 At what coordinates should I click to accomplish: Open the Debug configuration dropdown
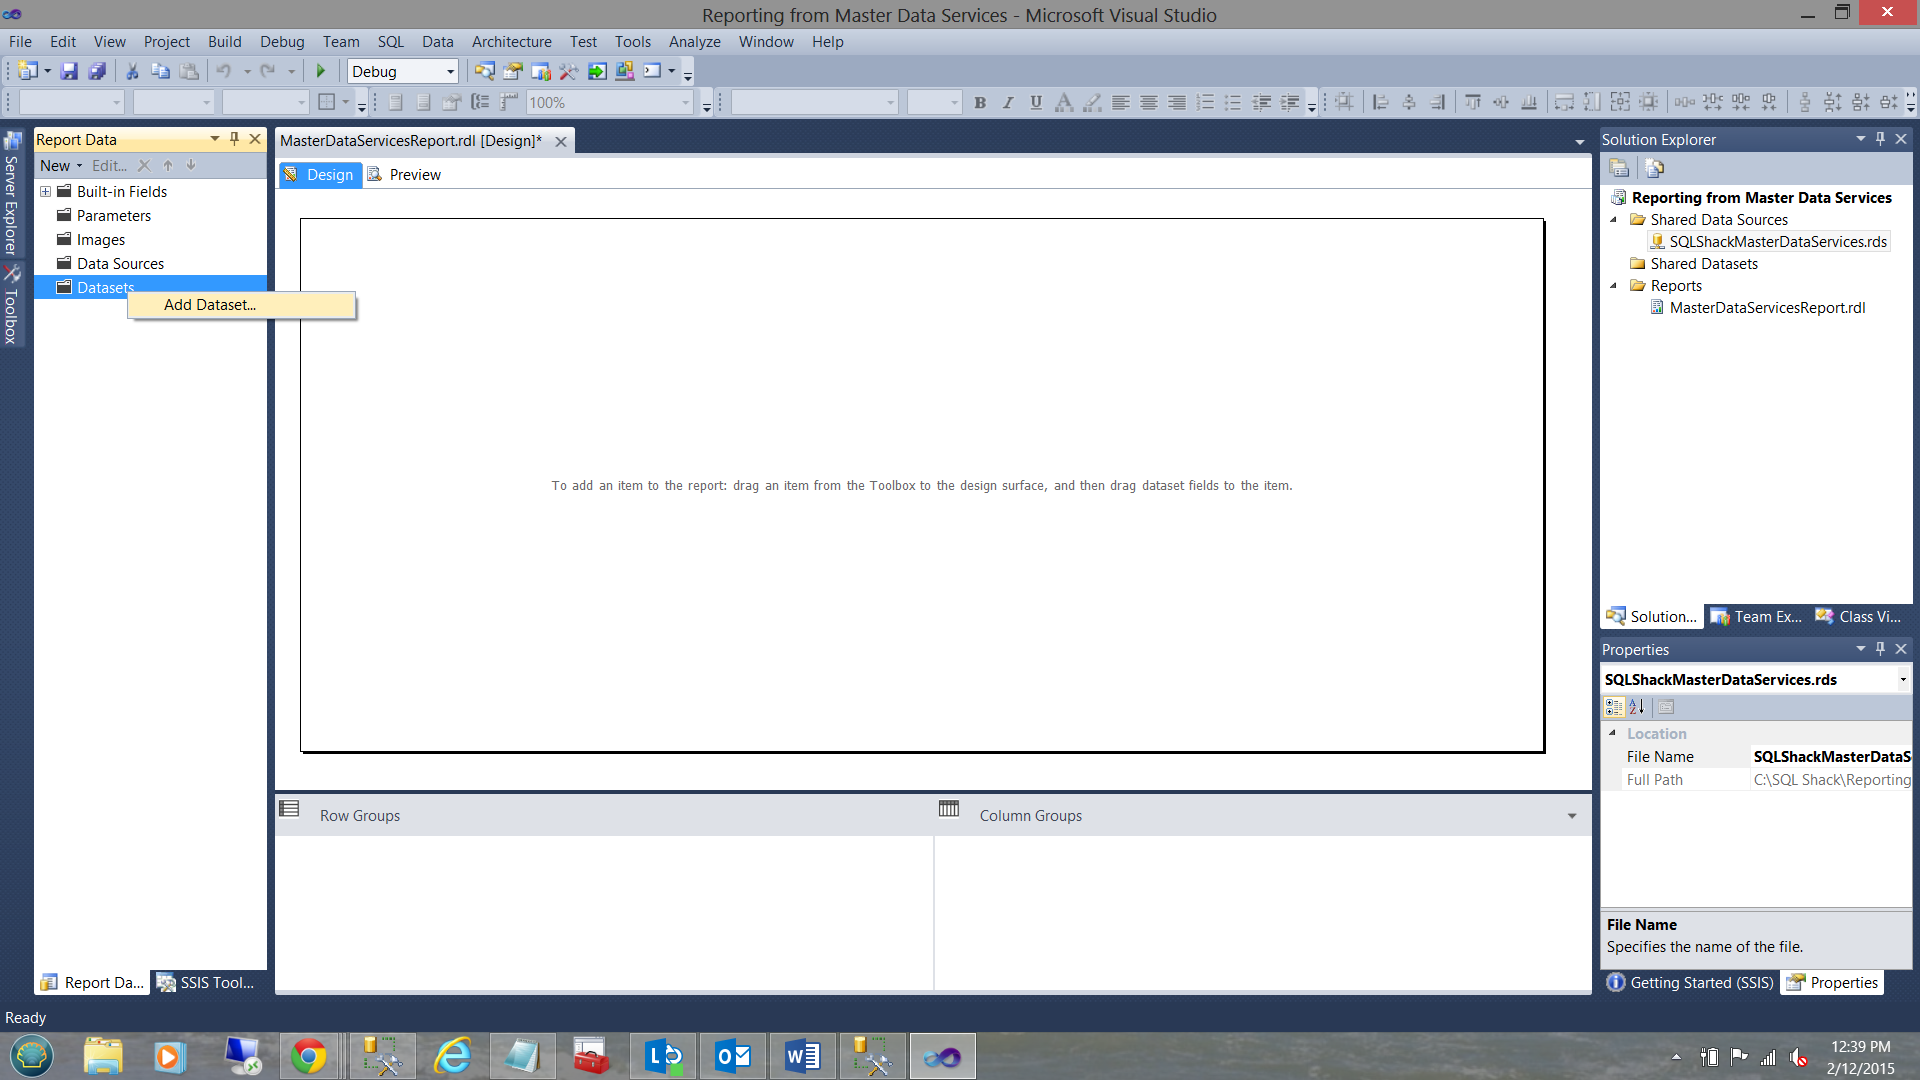pyautogui.click(x=450, y=71)
